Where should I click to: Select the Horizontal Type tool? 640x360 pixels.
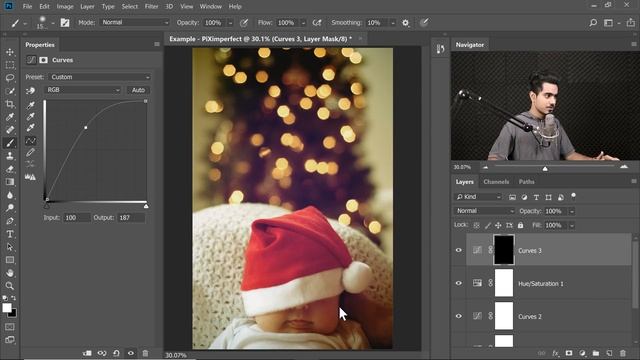[10, 234]
